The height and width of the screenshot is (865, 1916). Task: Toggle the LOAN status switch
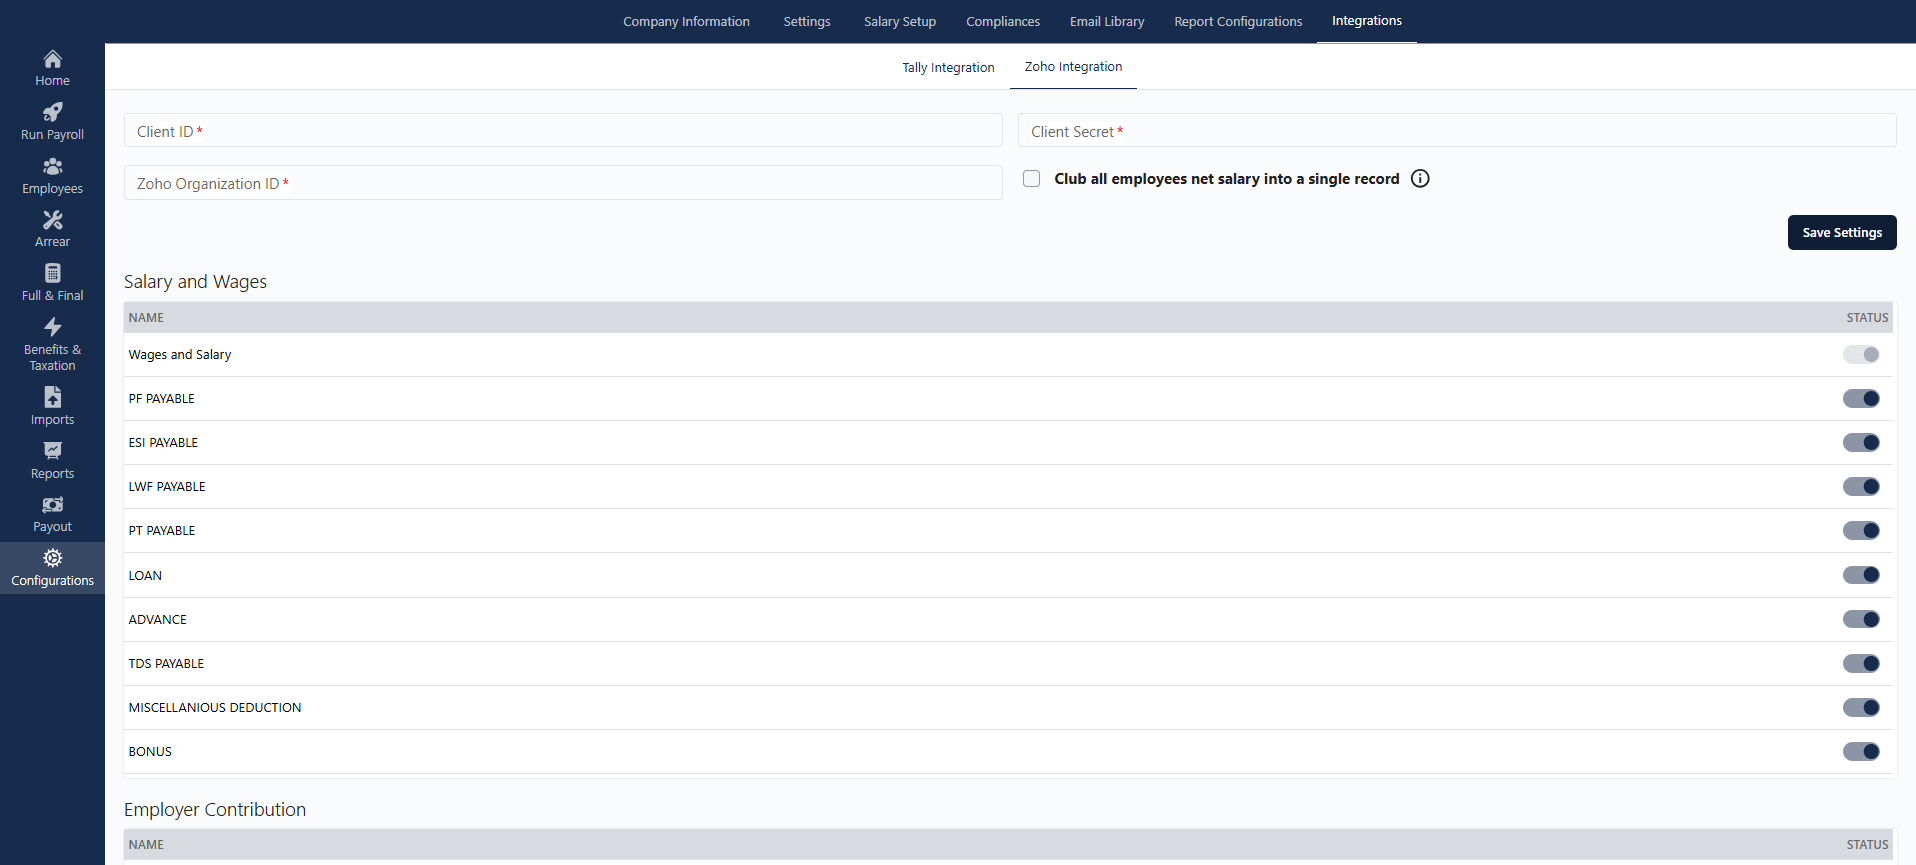(1861, 575)
